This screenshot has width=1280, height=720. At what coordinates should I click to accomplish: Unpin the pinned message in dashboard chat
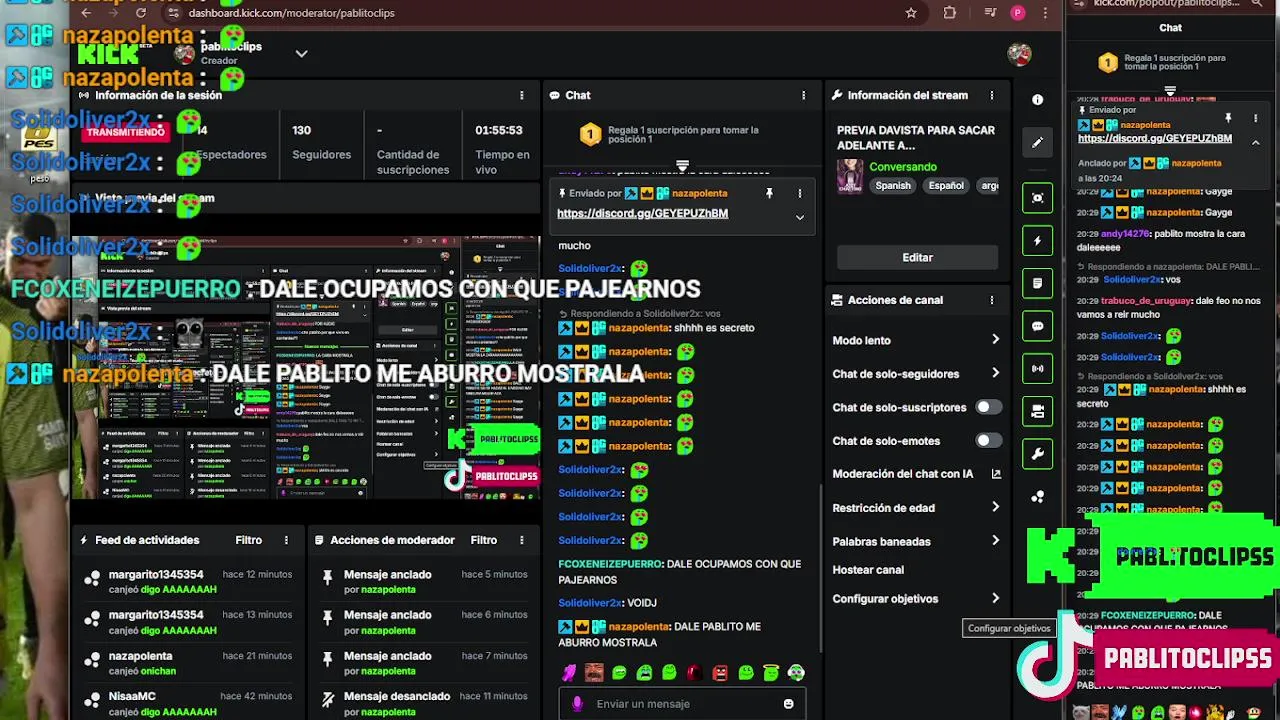769,193
